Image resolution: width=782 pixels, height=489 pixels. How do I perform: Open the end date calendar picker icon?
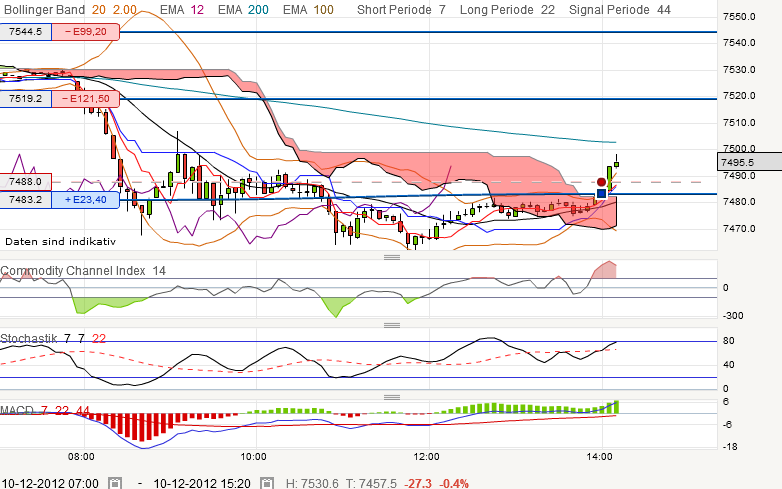[267, 483]
